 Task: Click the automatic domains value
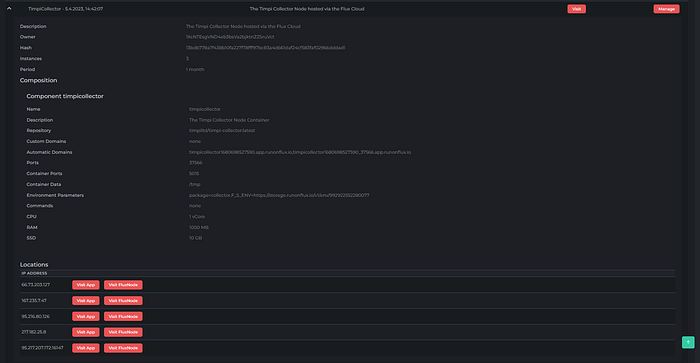coord(300,152)
